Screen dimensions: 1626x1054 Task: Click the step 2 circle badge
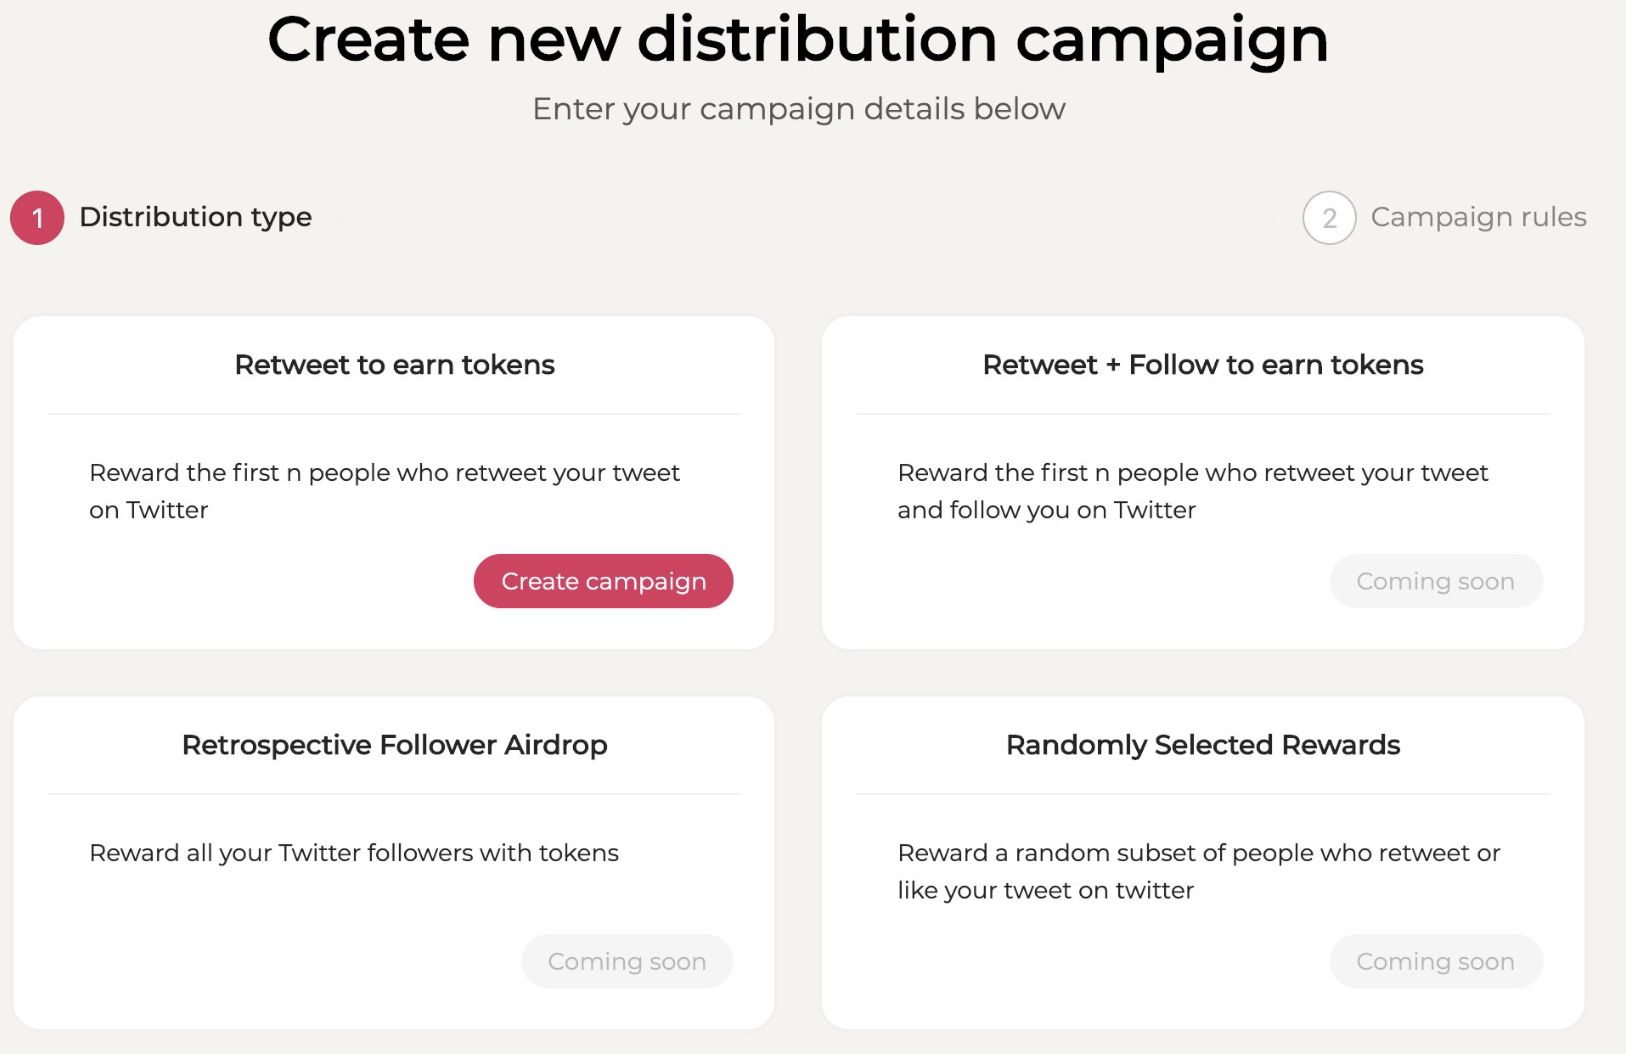1330,217
